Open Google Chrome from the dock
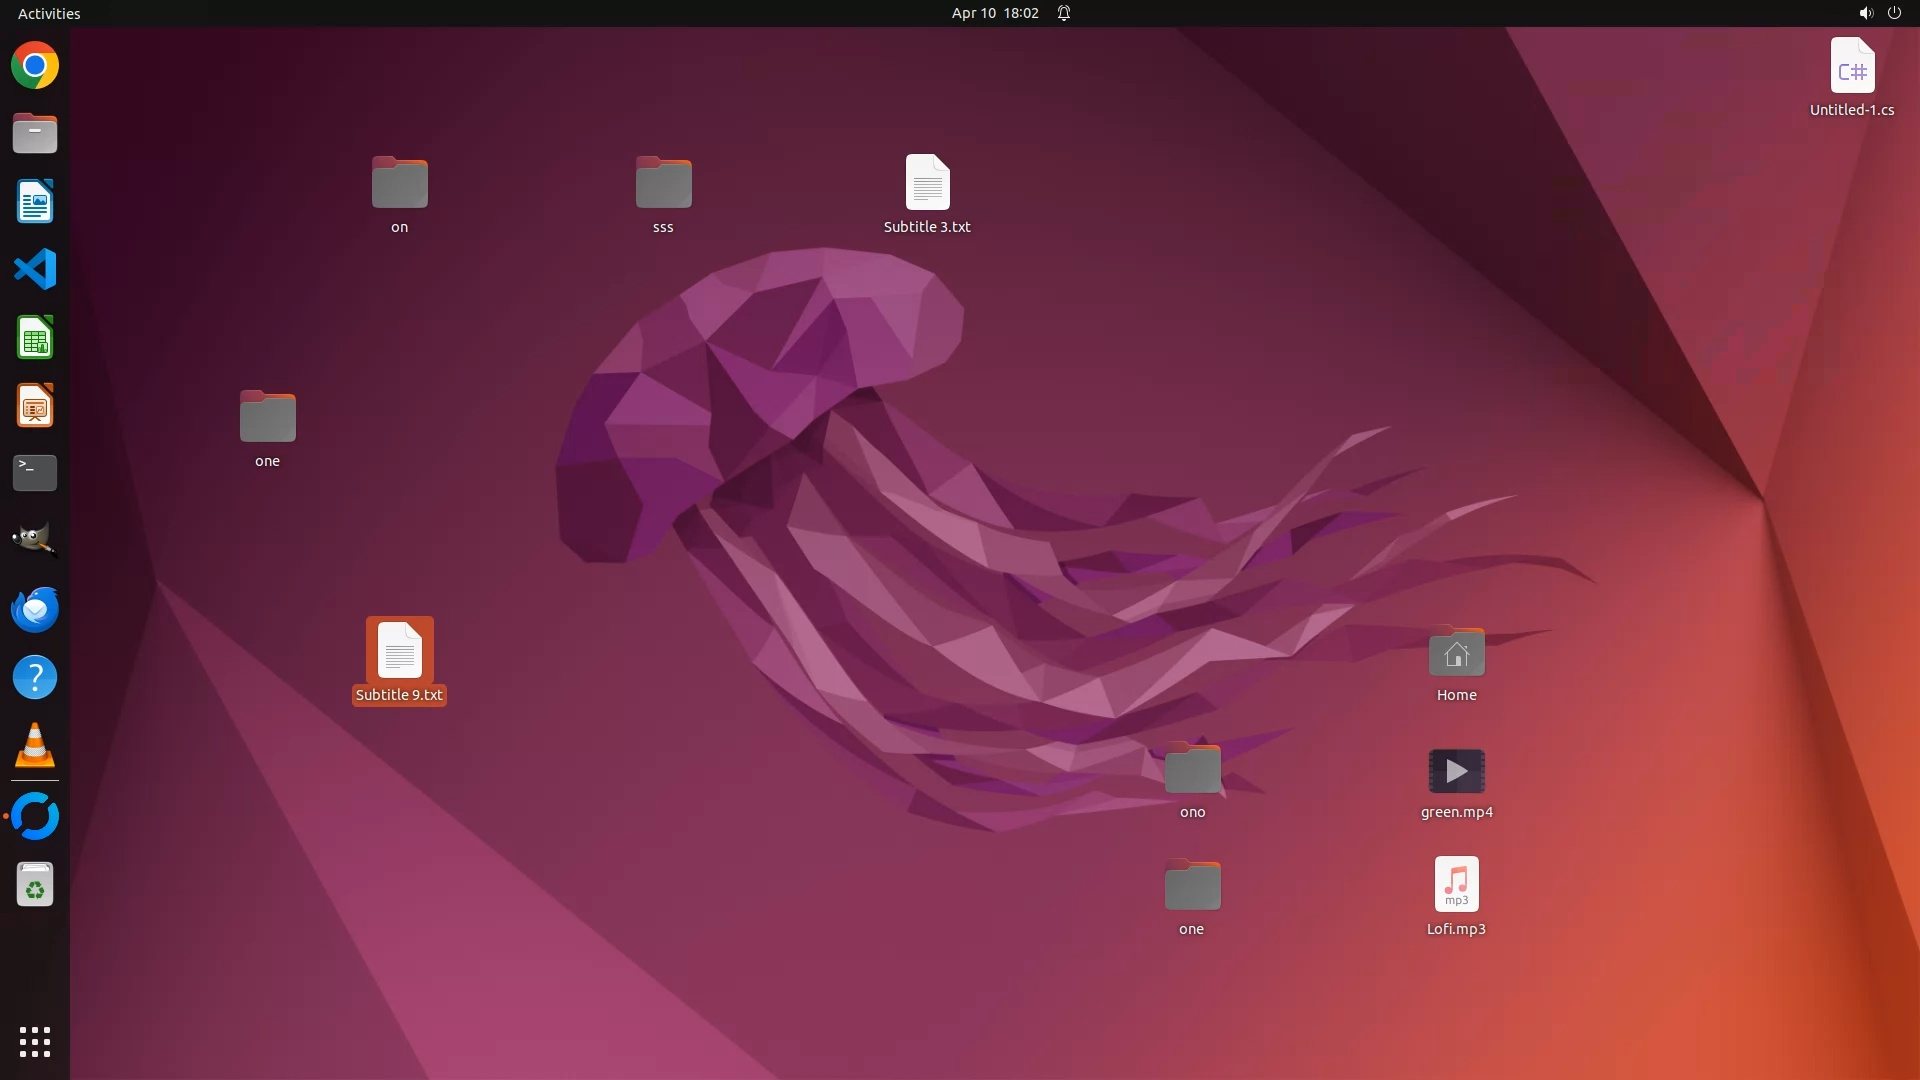Viewport: 1920px width, 1080px height. click(x=35, y=66)
